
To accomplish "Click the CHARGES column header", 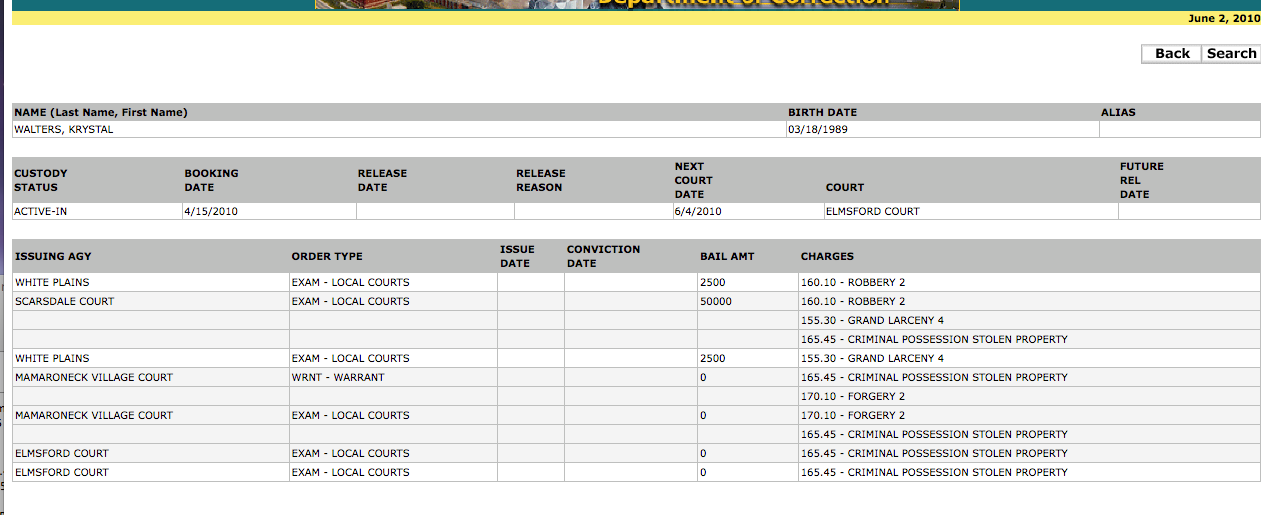I will (827, 257).
